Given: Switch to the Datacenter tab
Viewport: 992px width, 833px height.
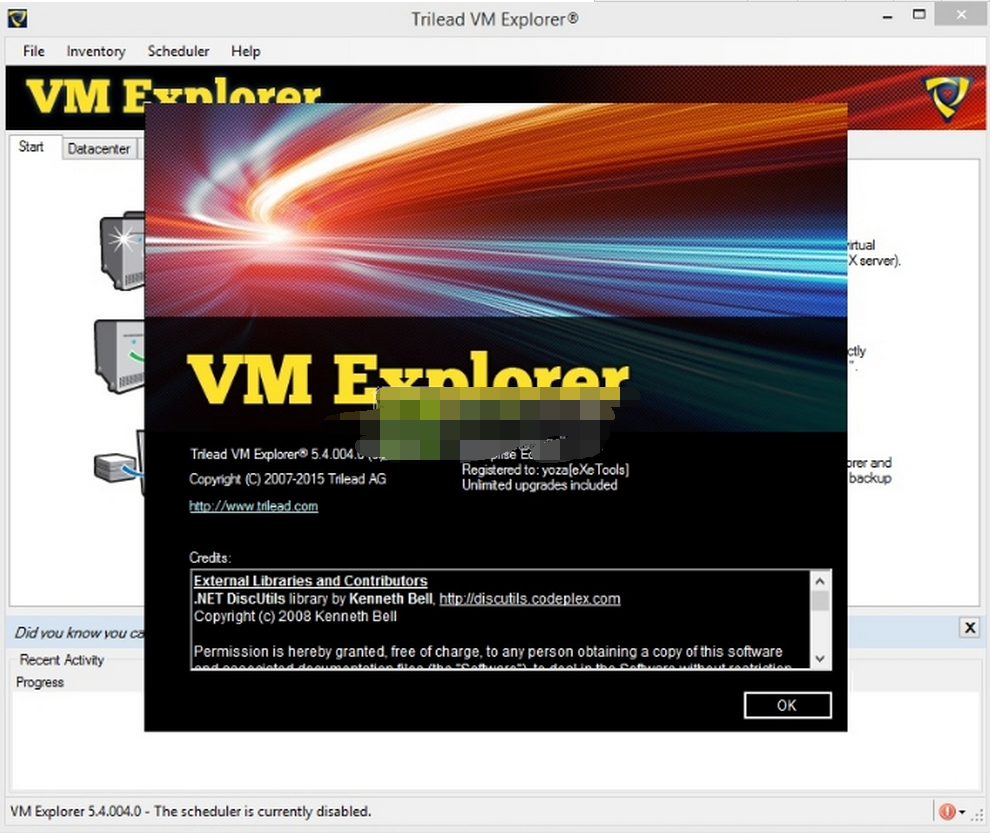Looking at the screenshot, I should (x=99, y=149).
